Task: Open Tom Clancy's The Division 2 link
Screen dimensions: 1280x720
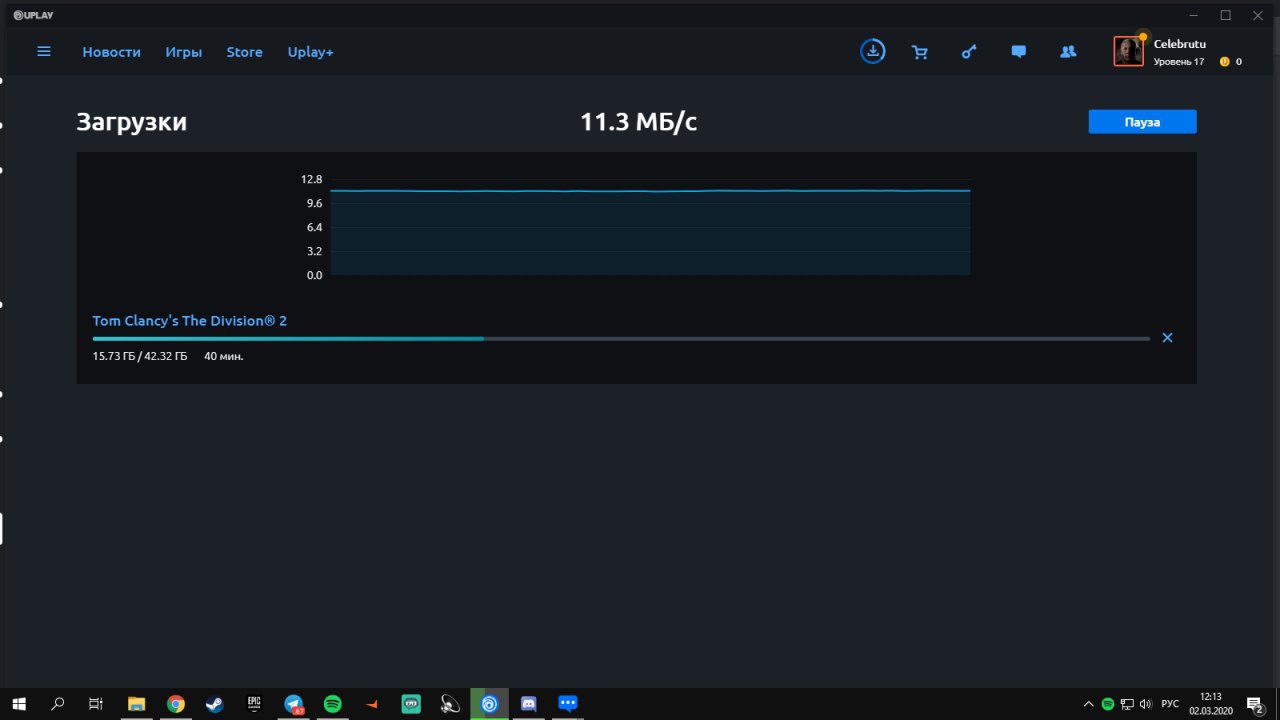Action: (x=190, y=321)
